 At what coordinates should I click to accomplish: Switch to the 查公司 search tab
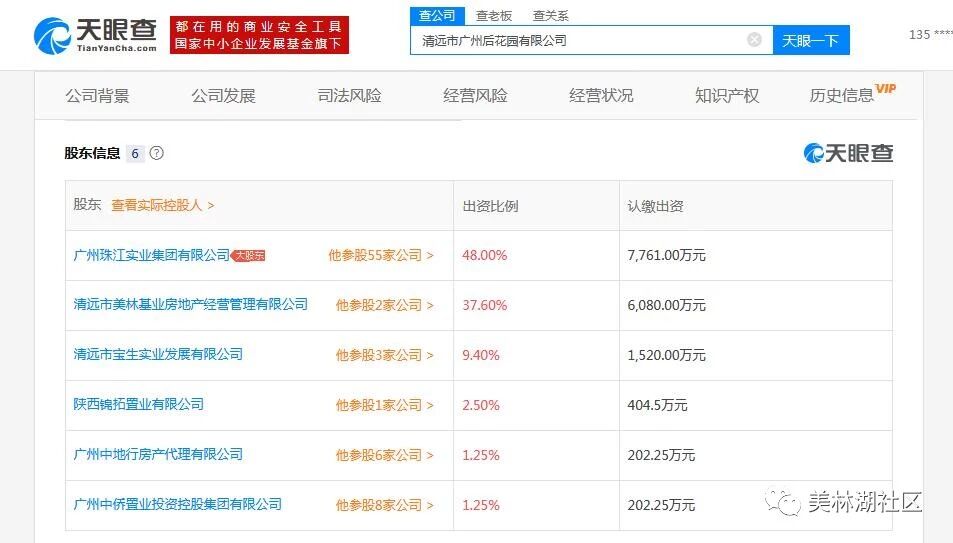(x=437, y=16)
